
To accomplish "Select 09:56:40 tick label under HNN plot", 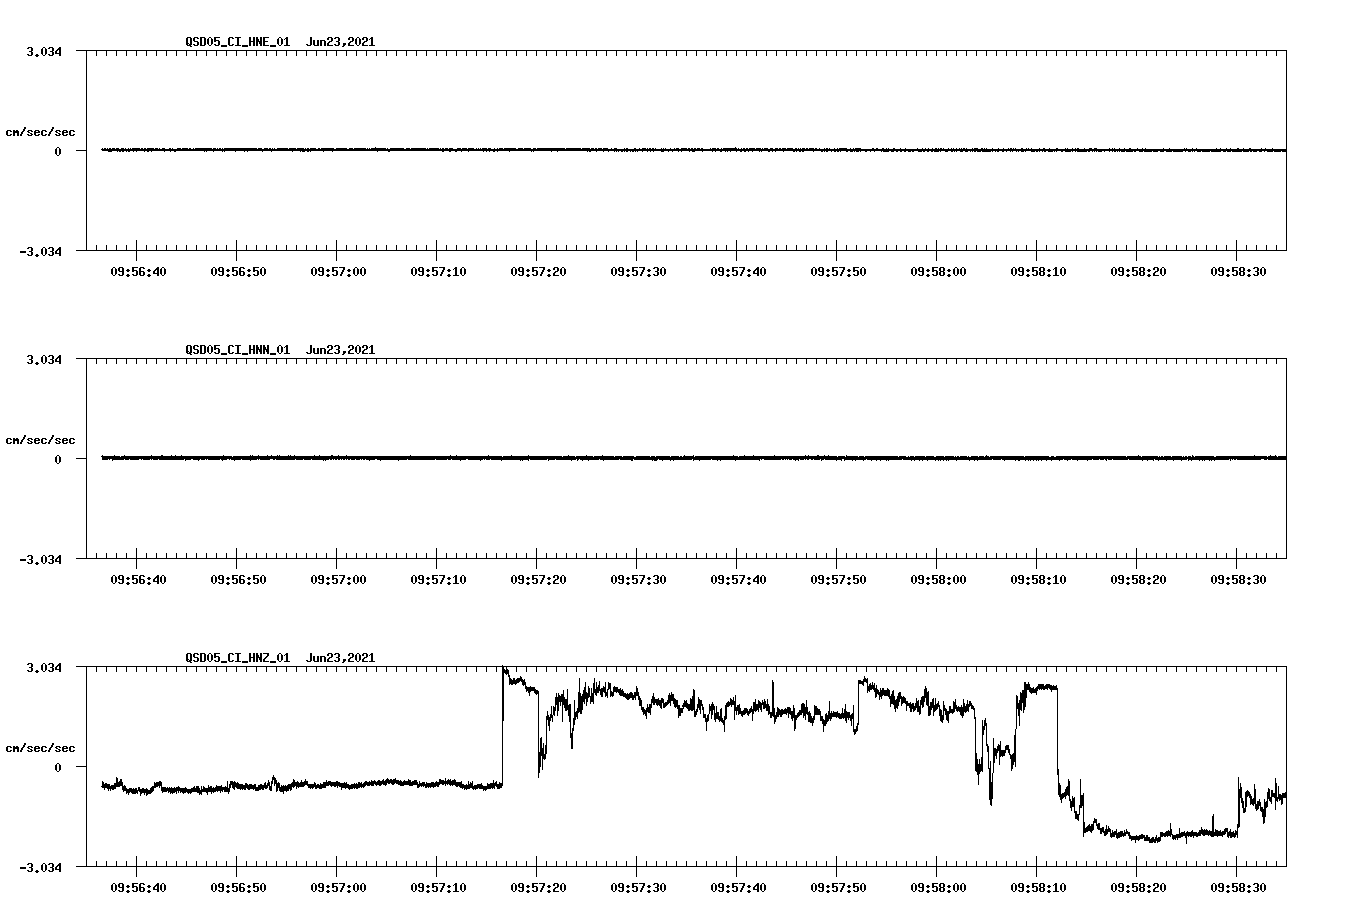I will pyautogui.click(x=138, y=579).
